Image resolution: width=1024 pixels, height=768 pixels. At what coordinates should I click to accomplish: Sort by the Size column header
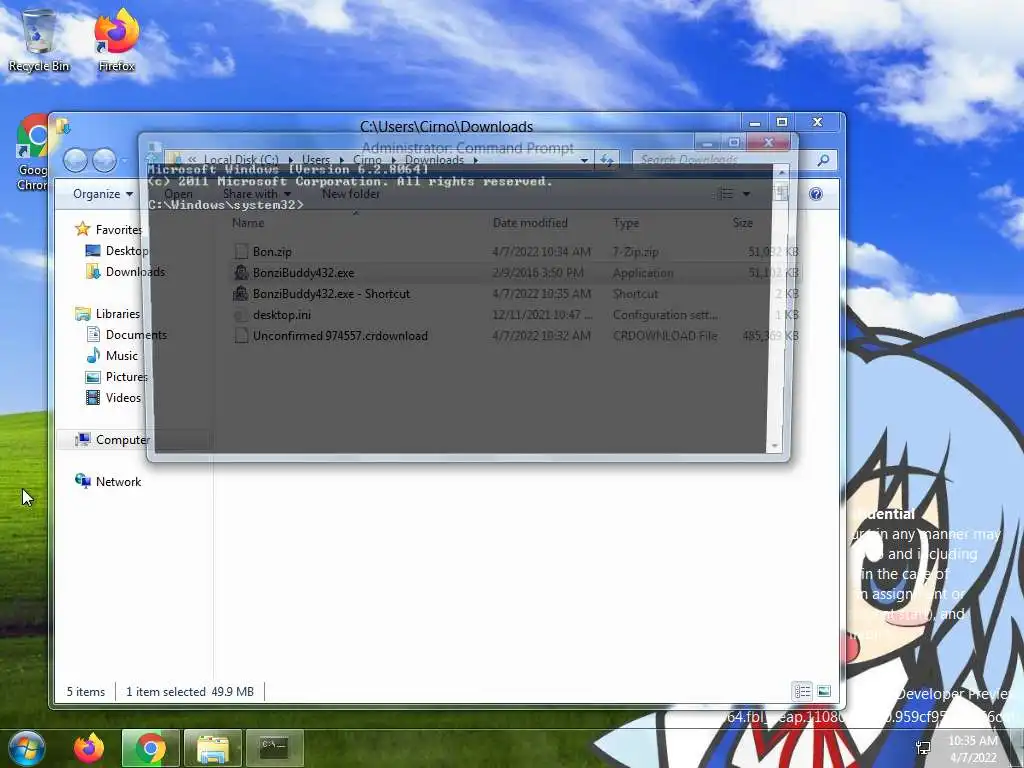pyautogui.click(x=743, y=223)
